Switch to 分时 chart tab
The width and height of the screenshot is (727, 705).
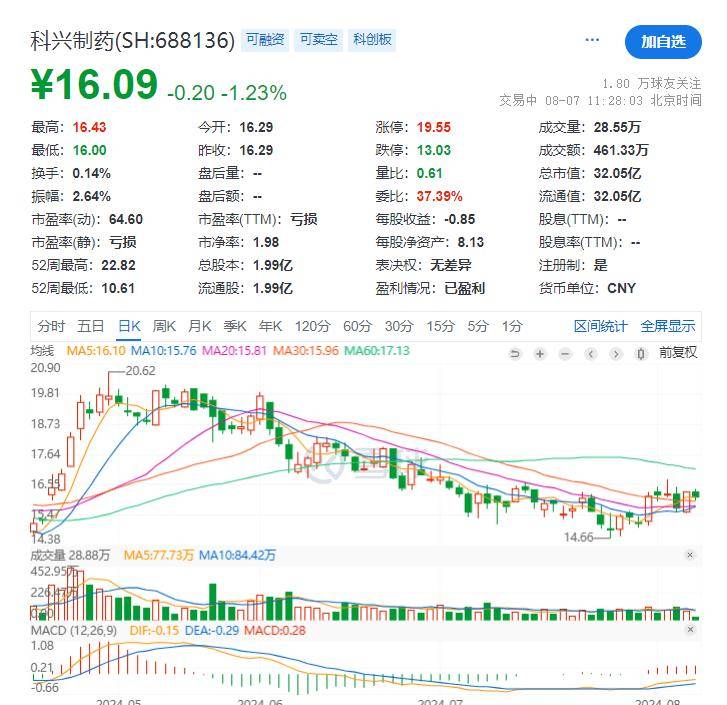(x=51, y=326)
